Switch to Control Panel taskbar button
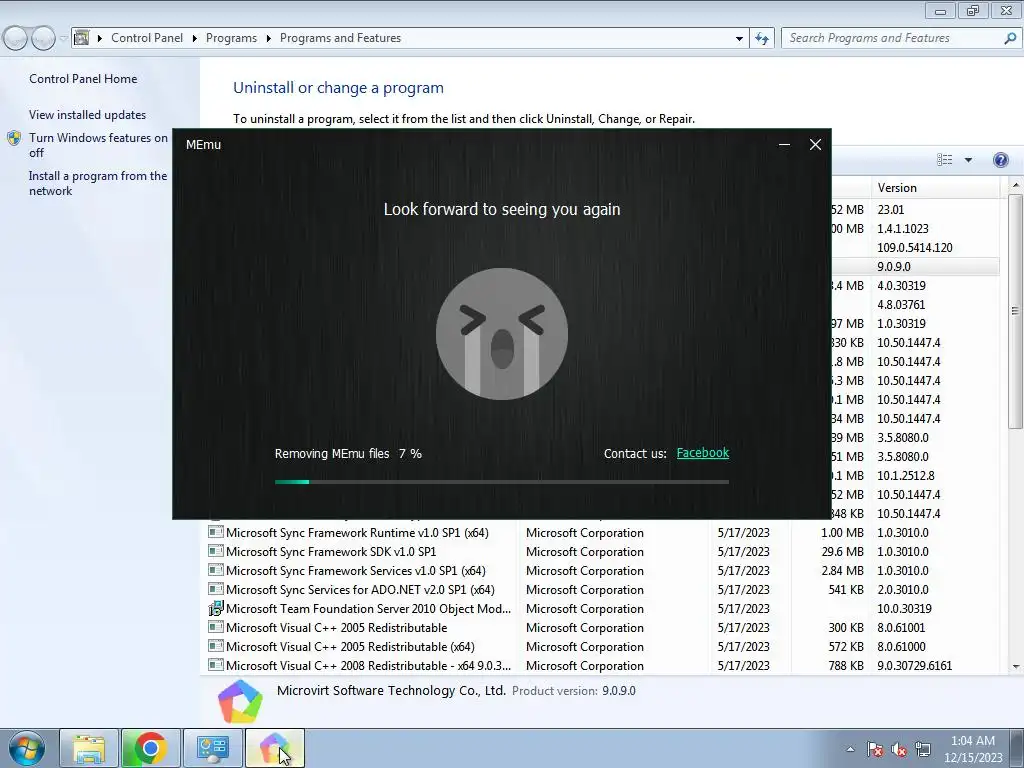1024x768 pixels. (x=212, y=748)
